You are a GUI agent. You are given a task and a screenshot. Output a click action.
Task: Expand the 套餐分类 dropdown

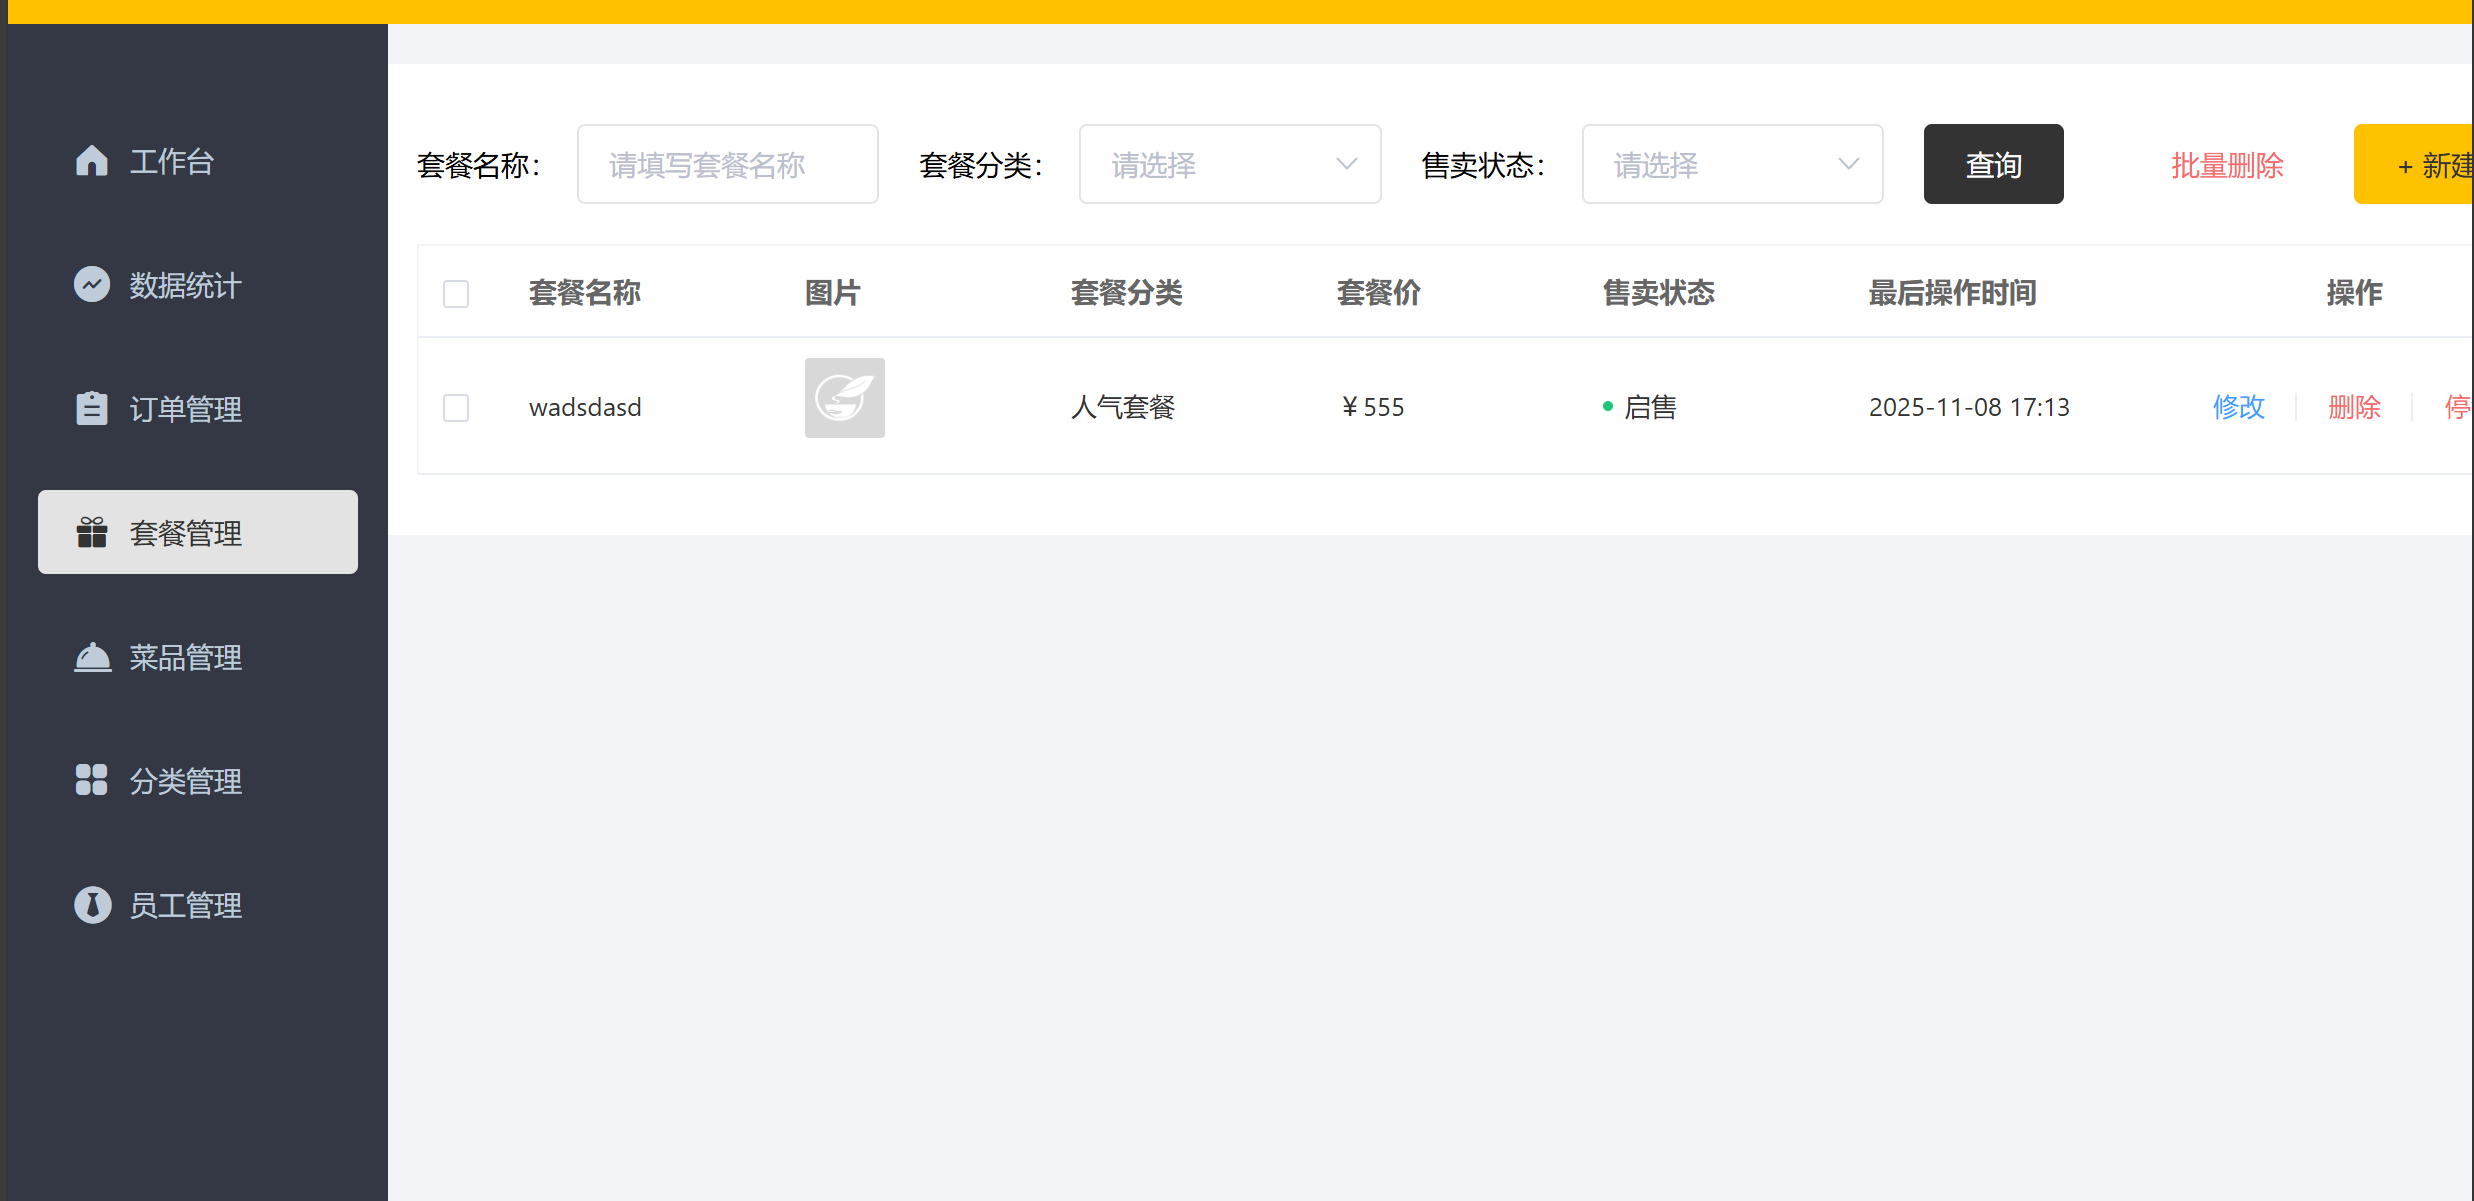(1229, 164)
